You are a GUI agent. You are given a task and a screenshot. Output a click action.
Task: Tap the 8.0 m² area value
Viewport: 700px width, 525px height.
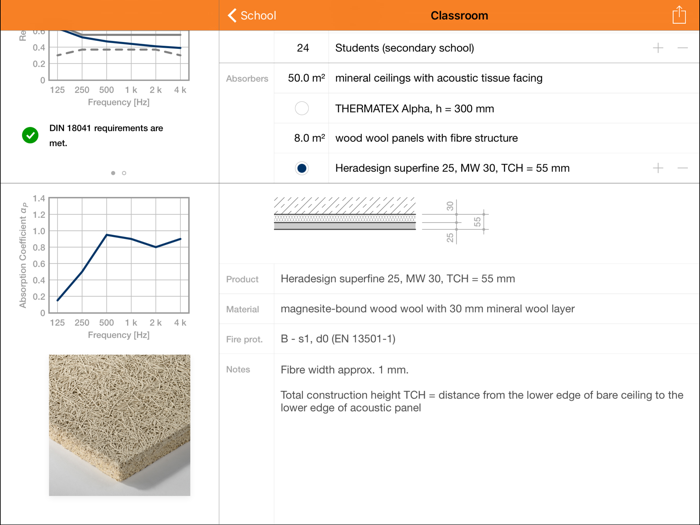coord(309,138)
